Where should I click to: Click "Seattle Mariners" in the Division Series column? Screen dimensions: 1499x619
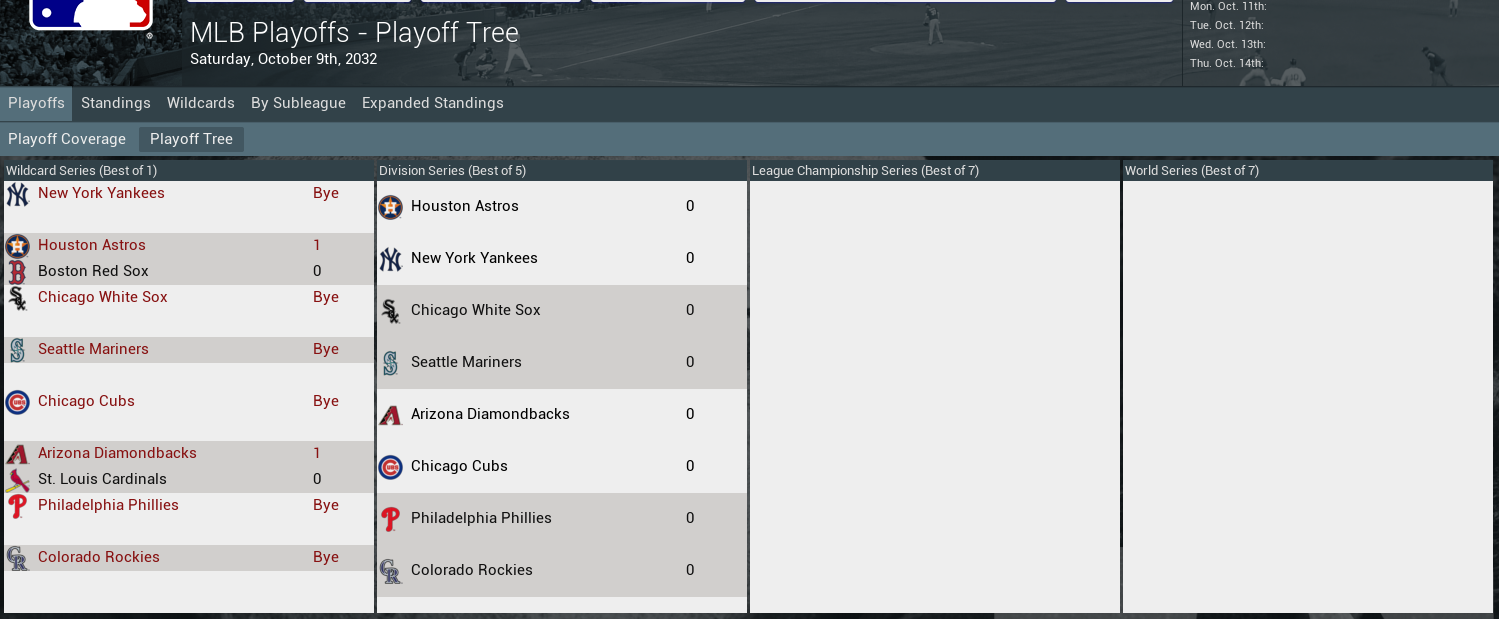(466, 362)
